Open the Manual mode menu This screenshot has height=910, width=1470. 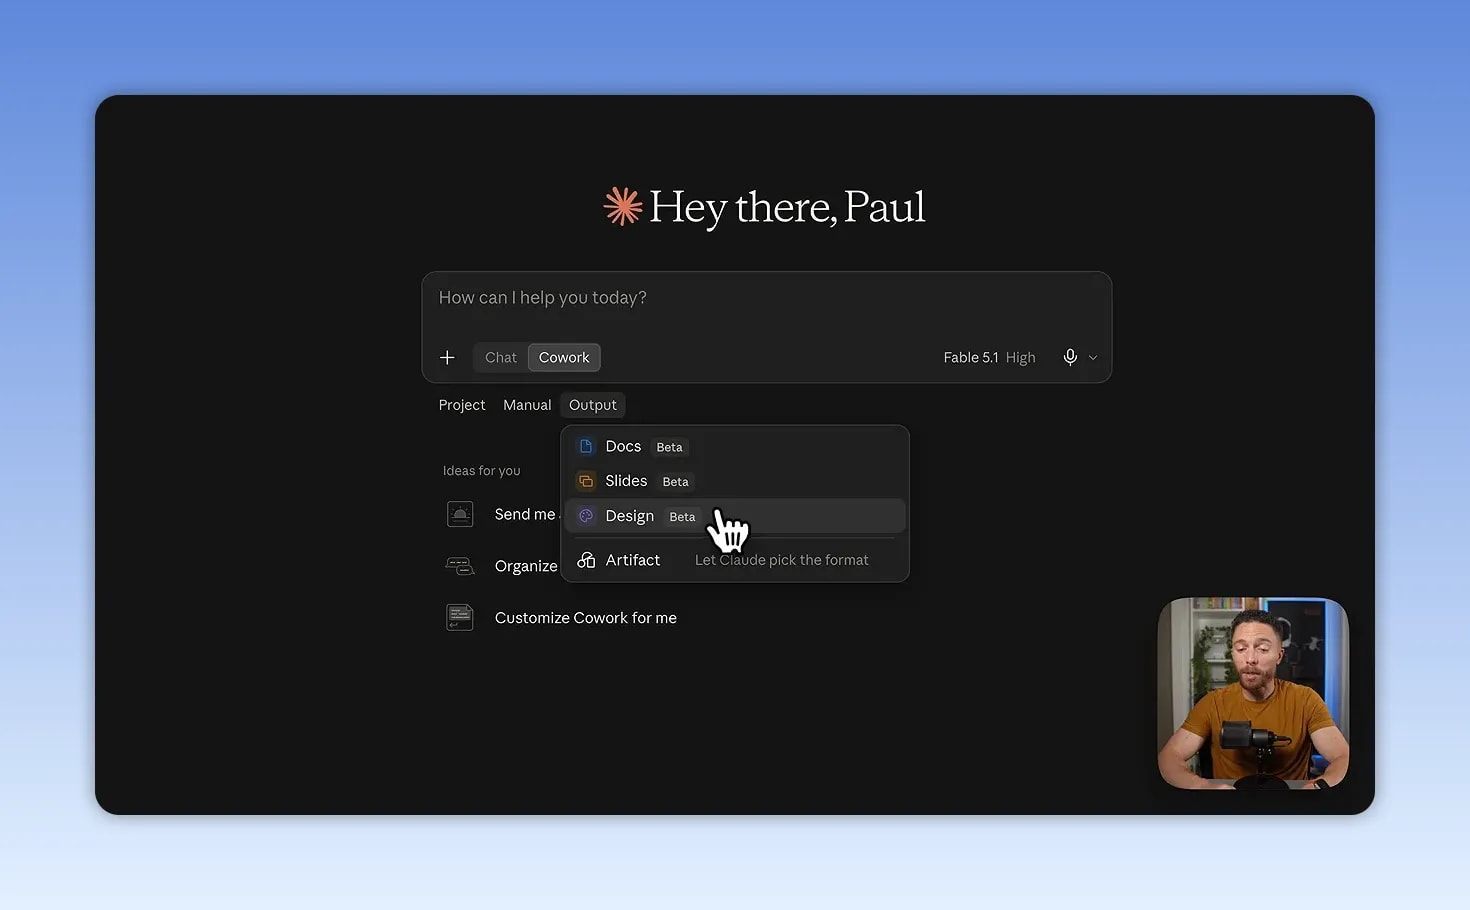pos(527,405)
